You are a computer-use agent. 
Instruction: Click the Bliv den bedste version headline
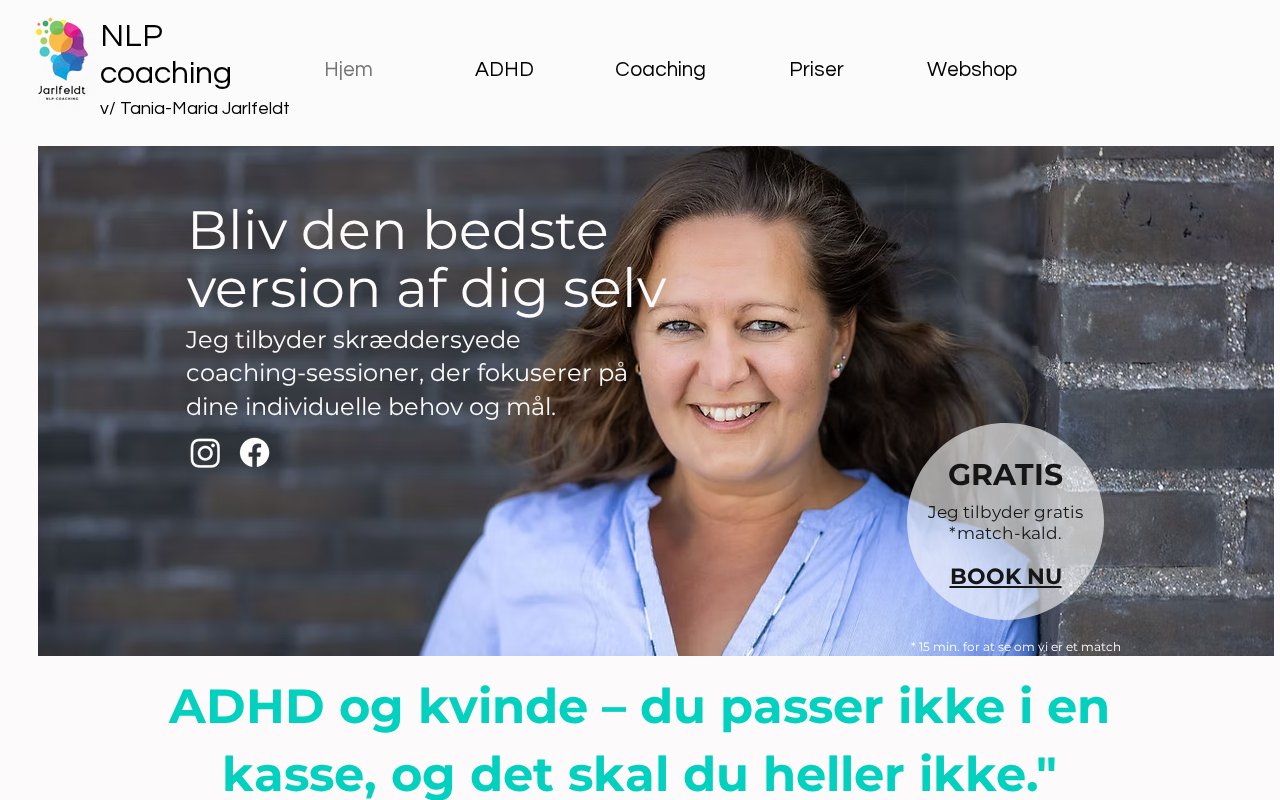(x=426, y=259)
